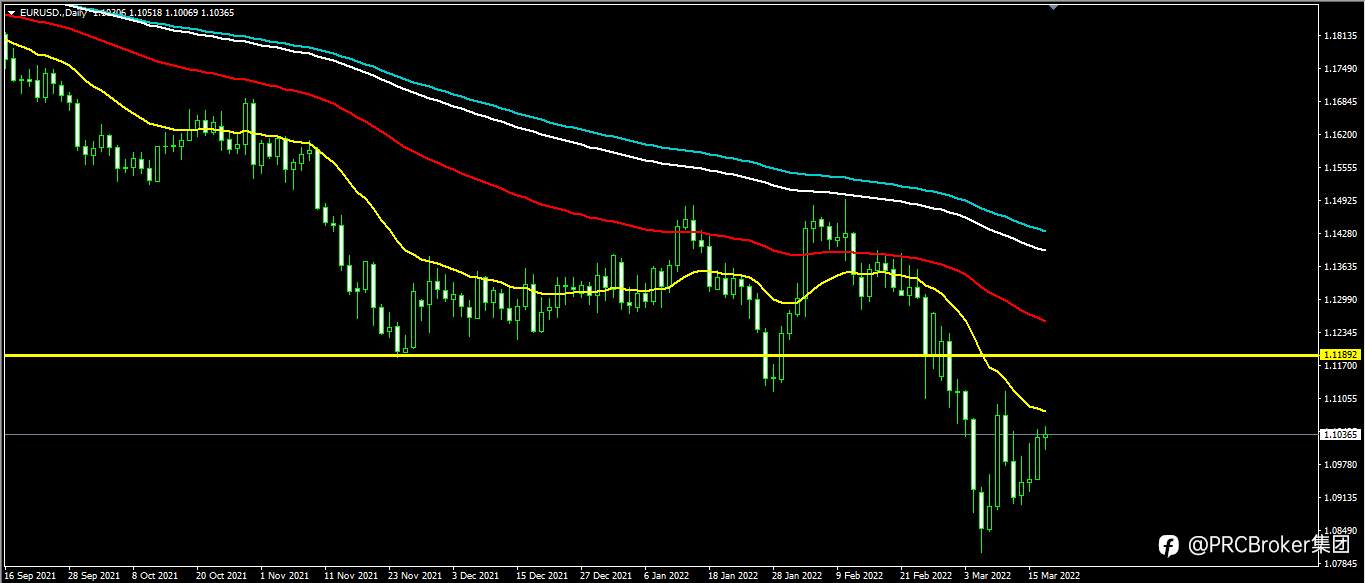Screen dimensions: 1365x583
Task: Click the 3 Mar 2022 date label
Action: 987,576
